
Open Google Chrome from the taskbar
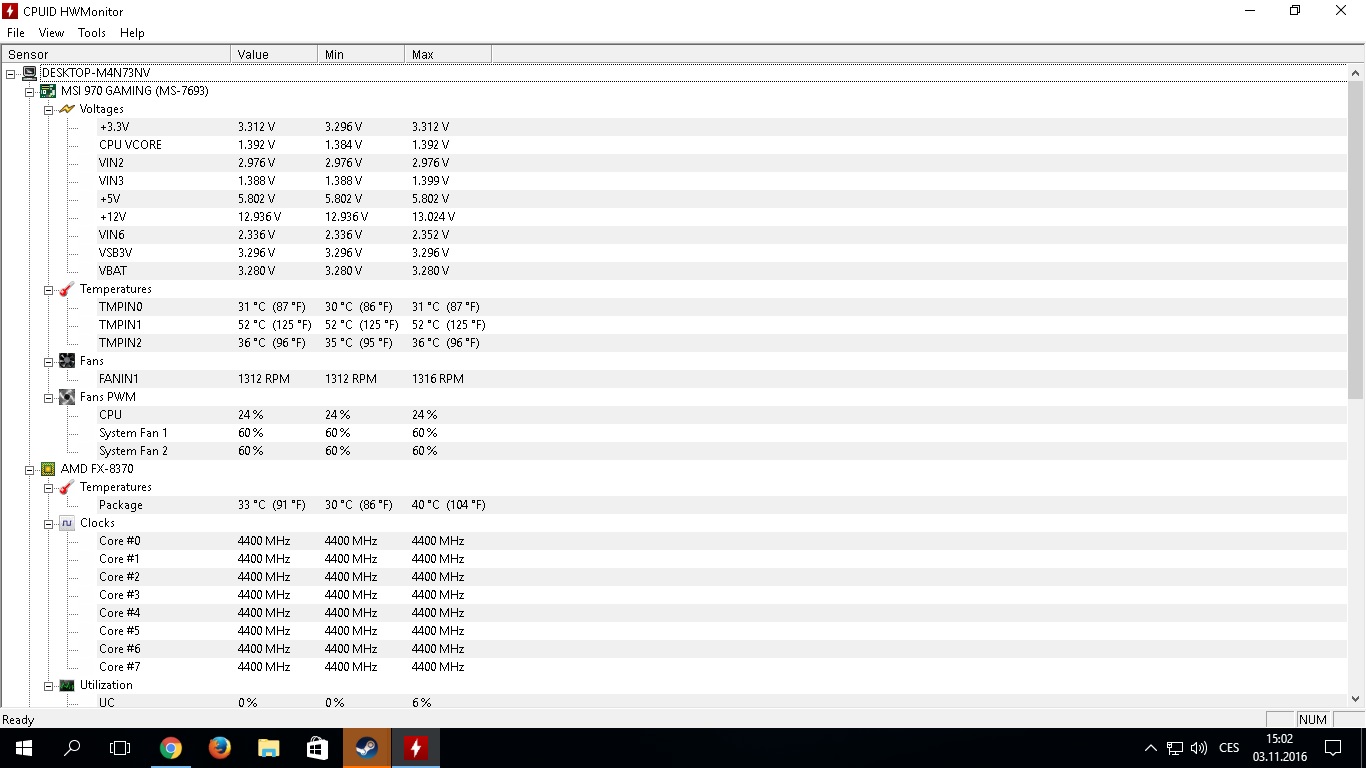171,747
